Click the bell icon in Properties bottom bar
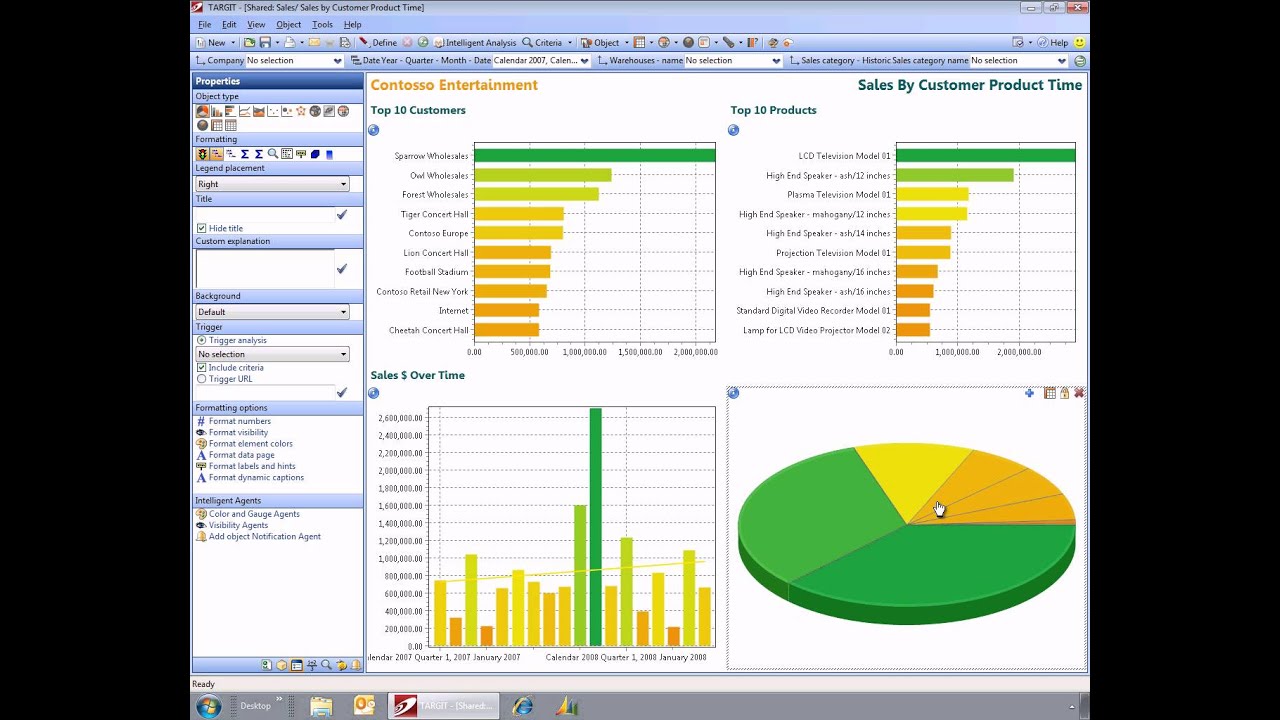 tap(356, 665)
